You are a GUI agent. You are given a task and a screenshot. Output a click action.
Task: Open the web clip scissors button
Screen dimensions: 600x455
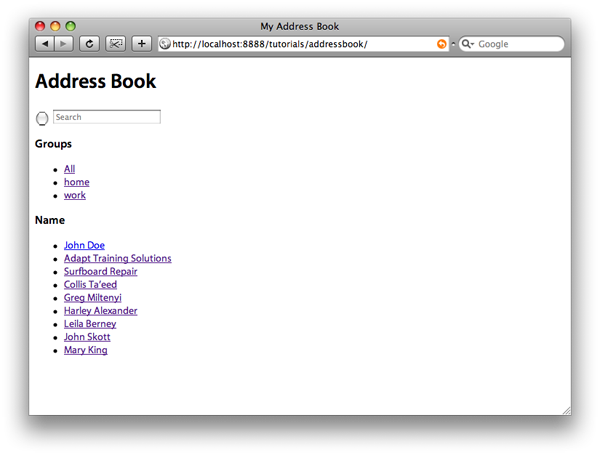[116, 44]
